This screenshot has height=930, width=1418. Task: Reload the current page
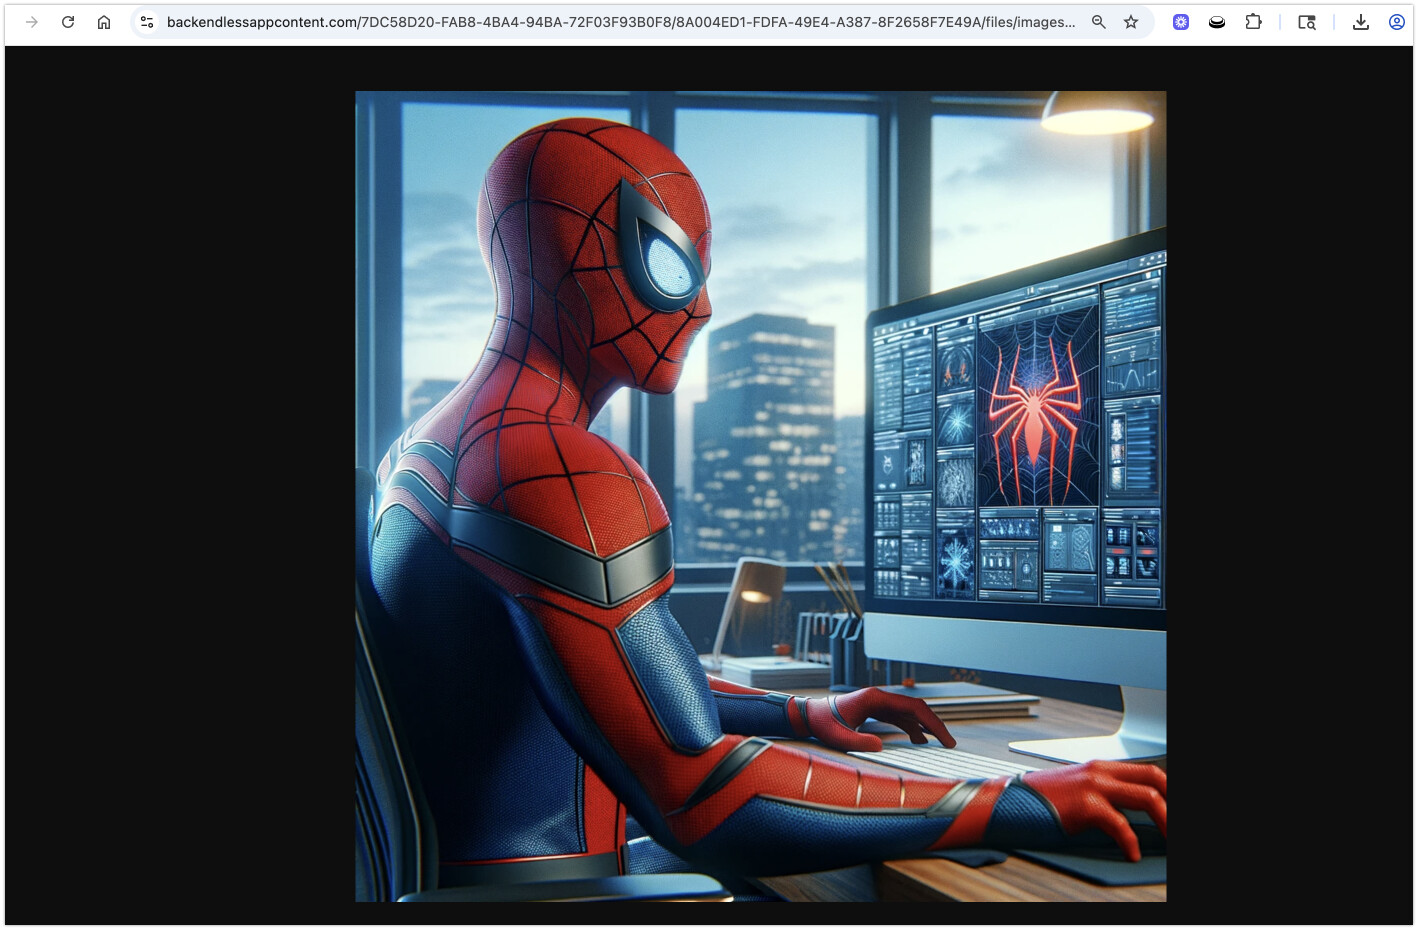click(68, 22)
